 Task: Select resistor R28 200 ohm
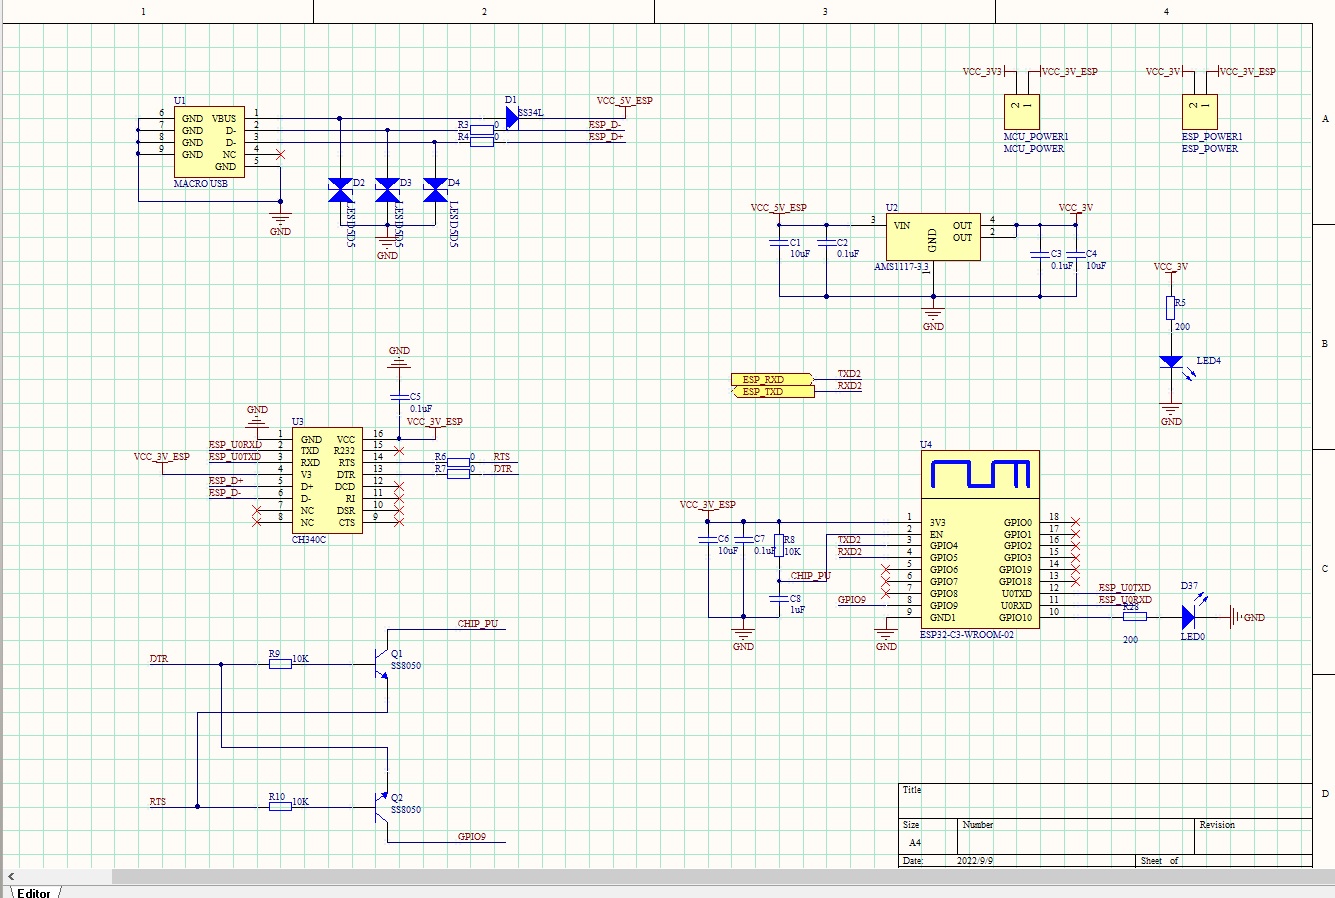[x=1135, y=618]
